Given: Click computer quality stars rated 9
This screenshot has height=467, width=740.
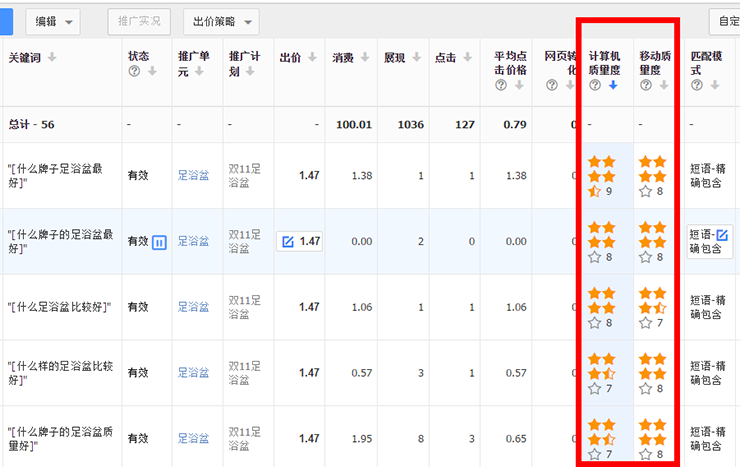Looking at the screenshot, I should [602, 176].
